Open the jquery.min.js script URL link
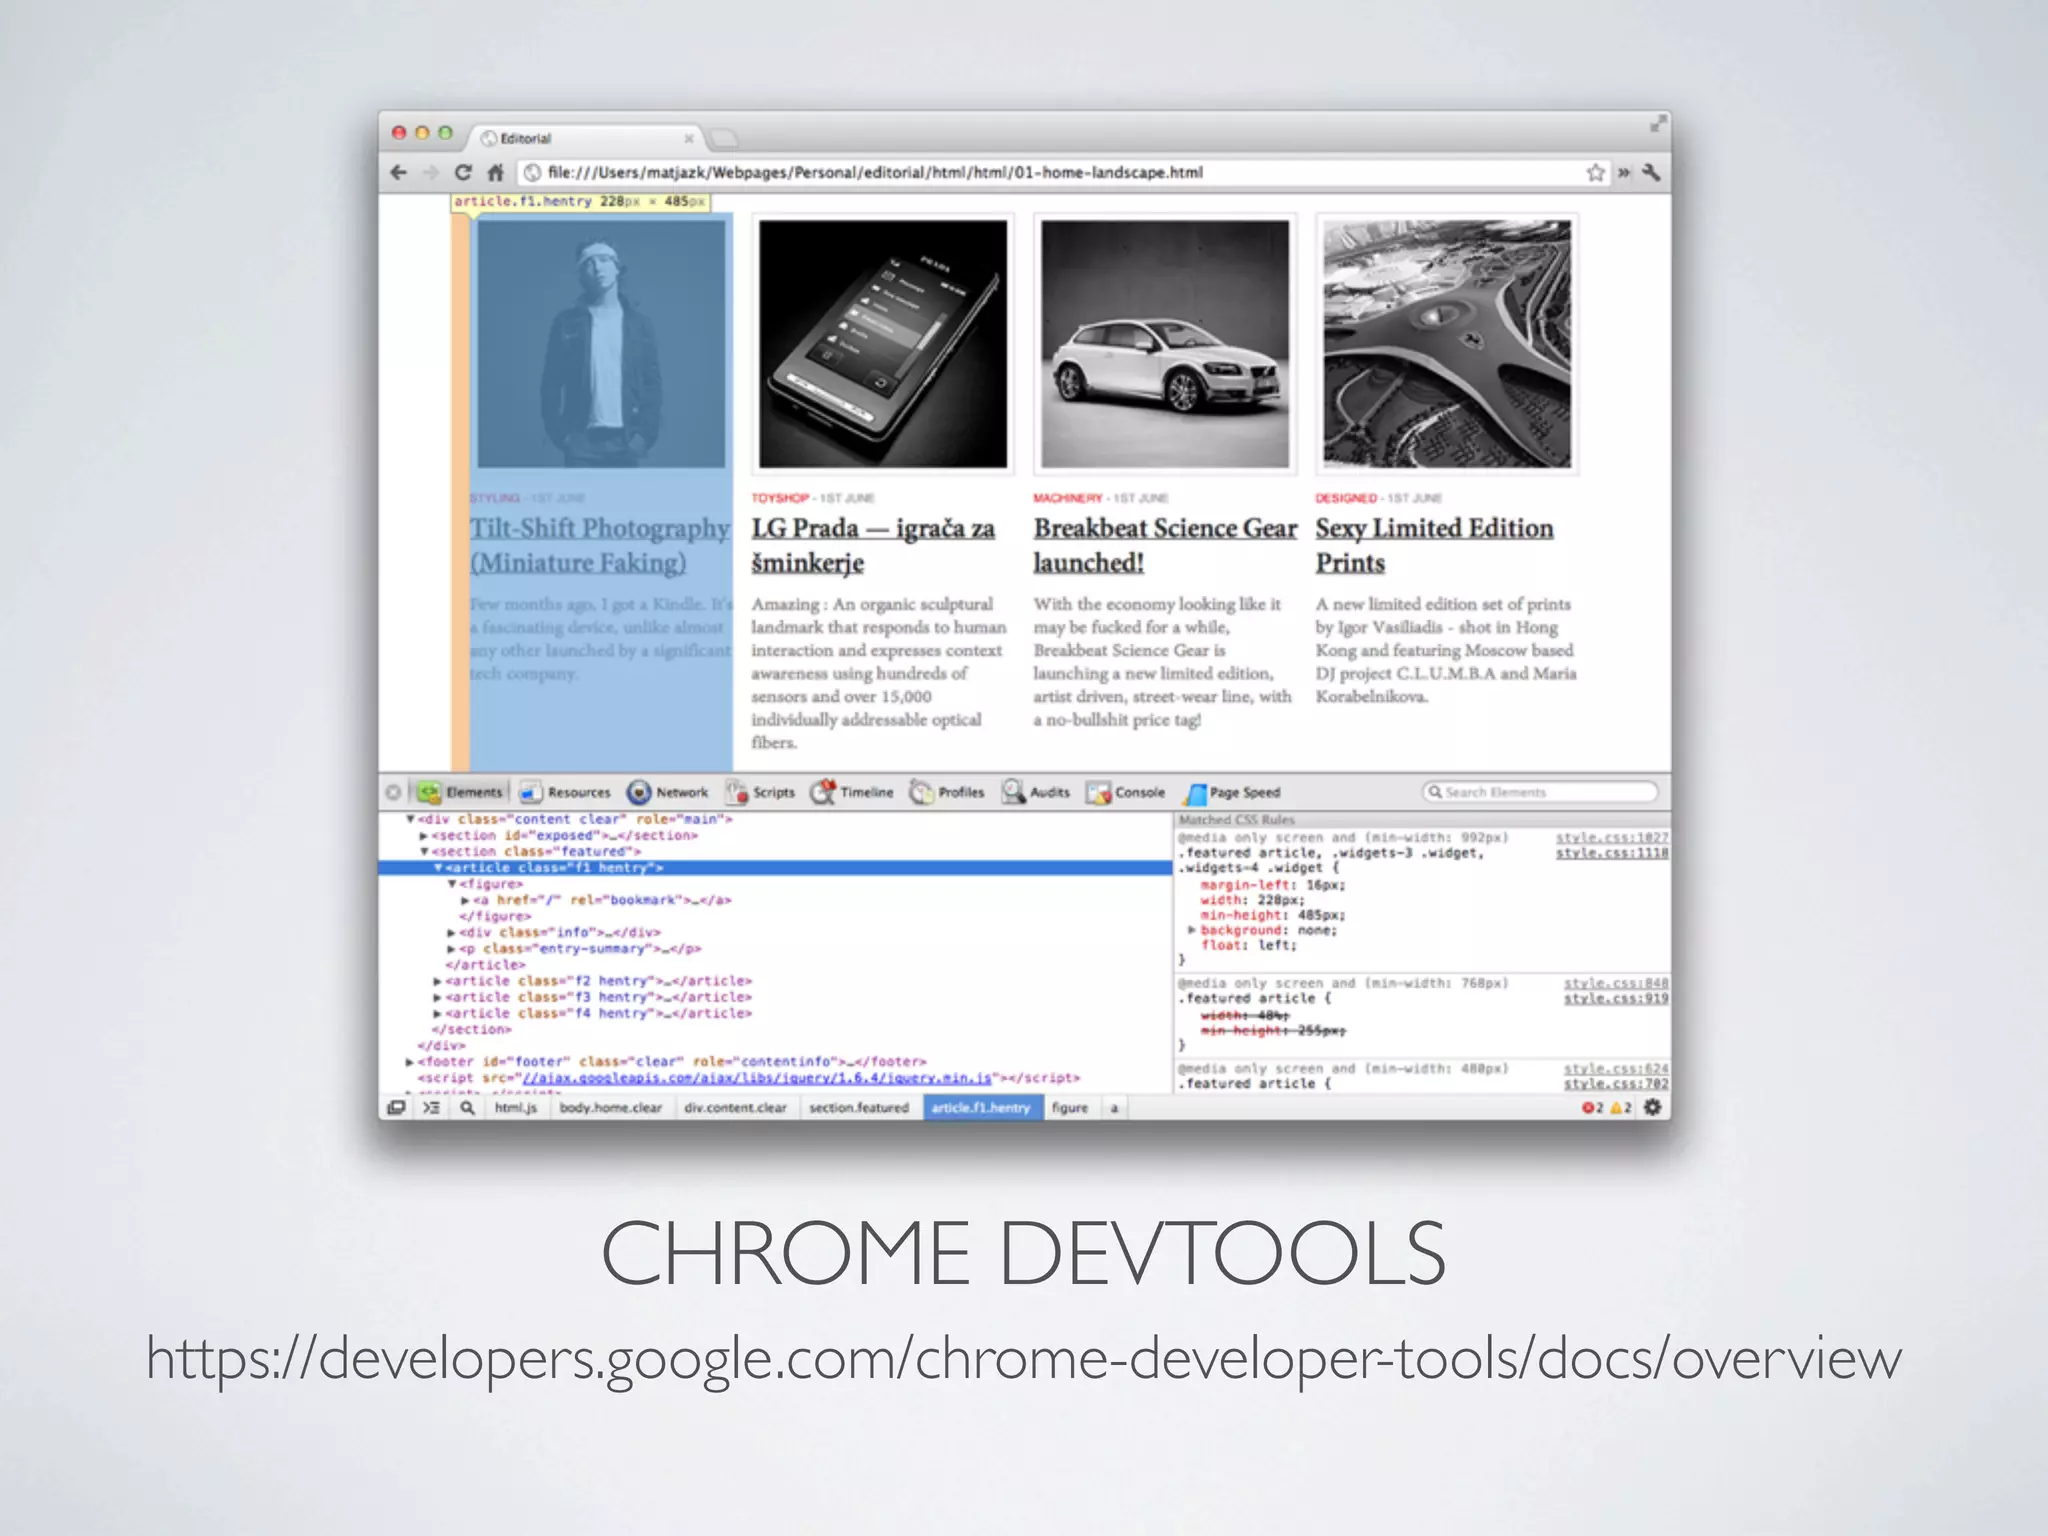Screen dimensions: 2048x1536 (757, 1077)
